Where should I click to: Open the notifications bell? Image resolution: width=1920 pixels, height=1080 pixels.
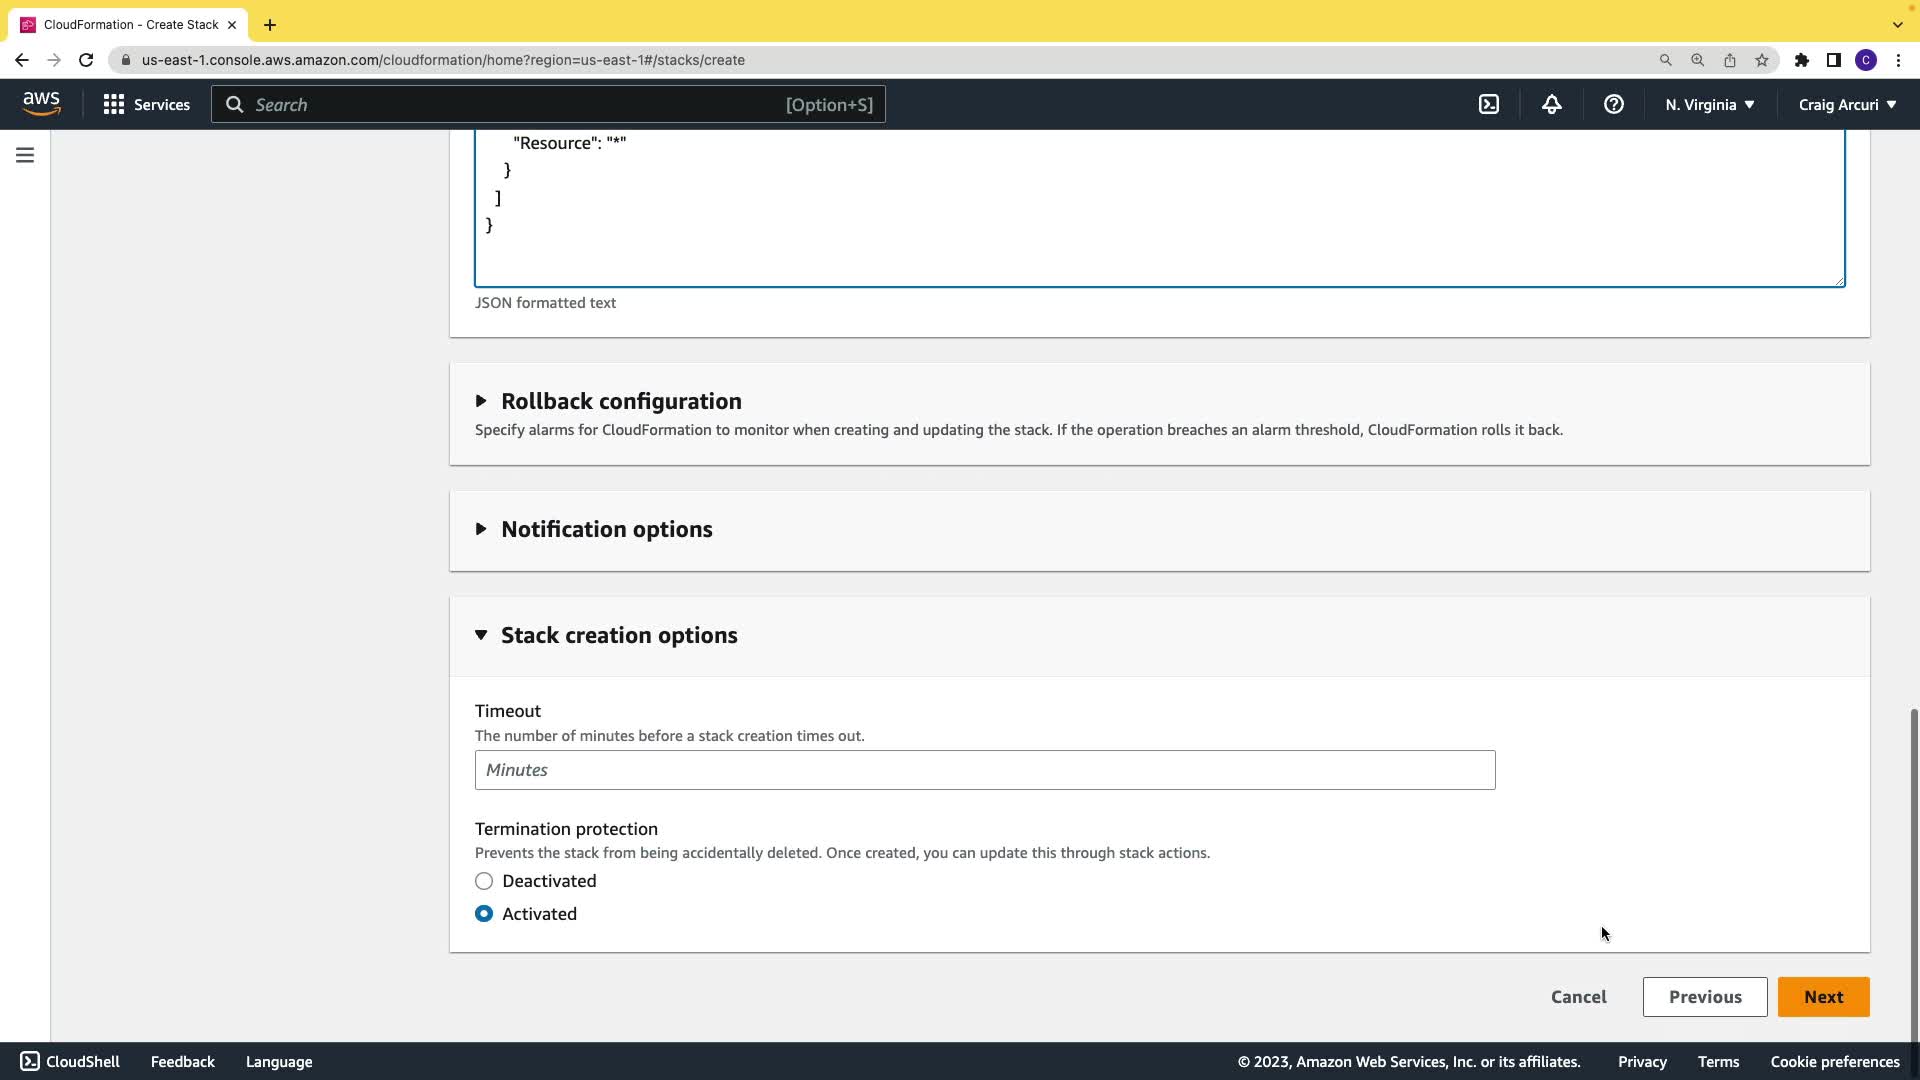pos(1551,104)
